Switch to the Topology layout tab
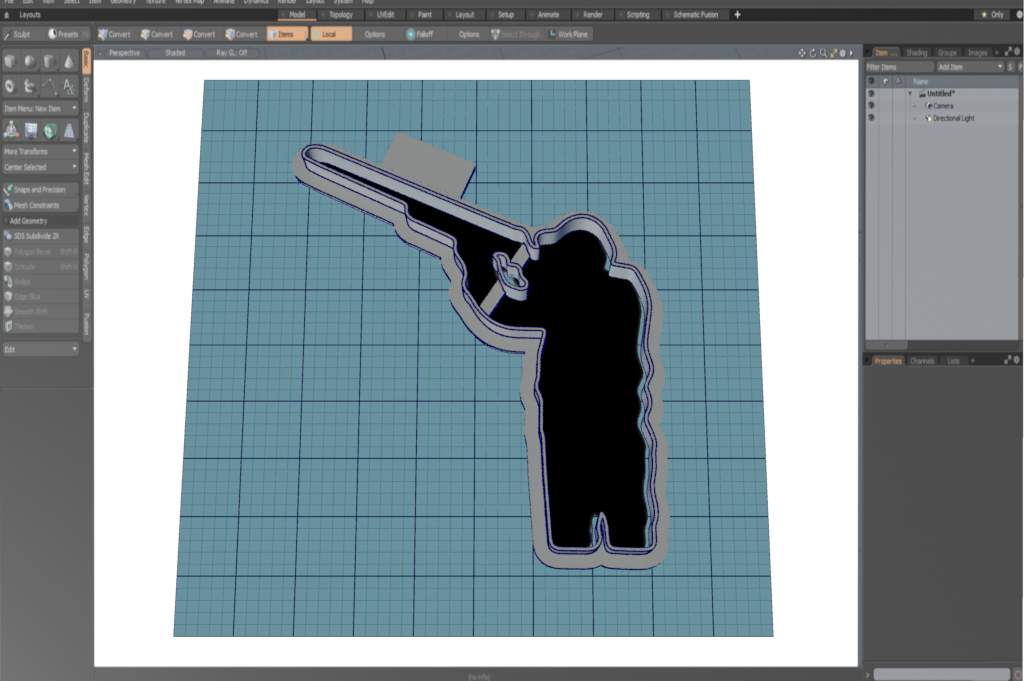Screen dimensions: 1024x681 pyautogui.click(x=340, y=14)
